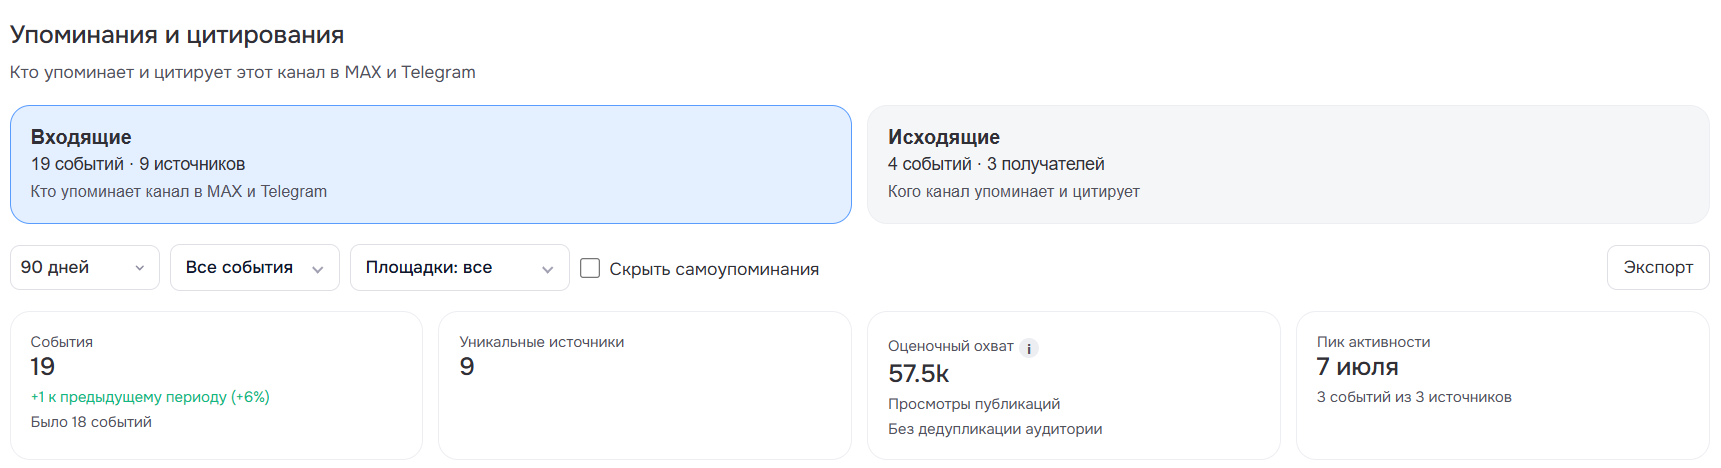
Task: Click the 7 июля peak date
Action: [1357, 367]
